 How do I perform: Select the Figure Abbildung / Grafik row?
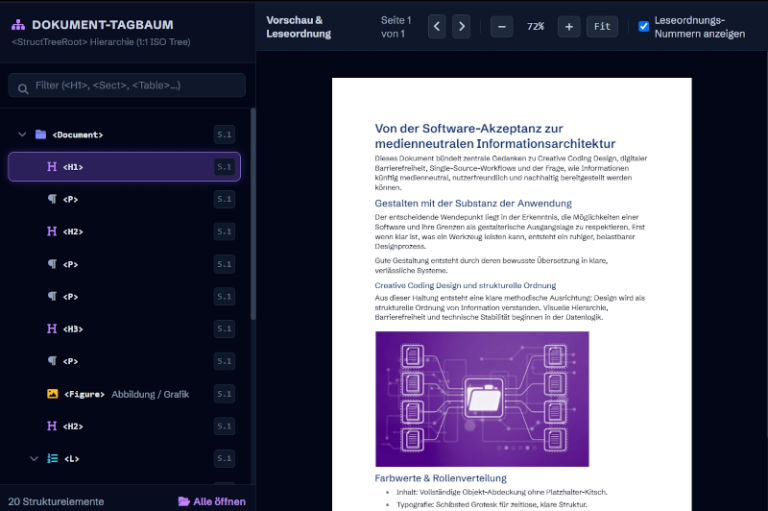(x=124, y=394)
